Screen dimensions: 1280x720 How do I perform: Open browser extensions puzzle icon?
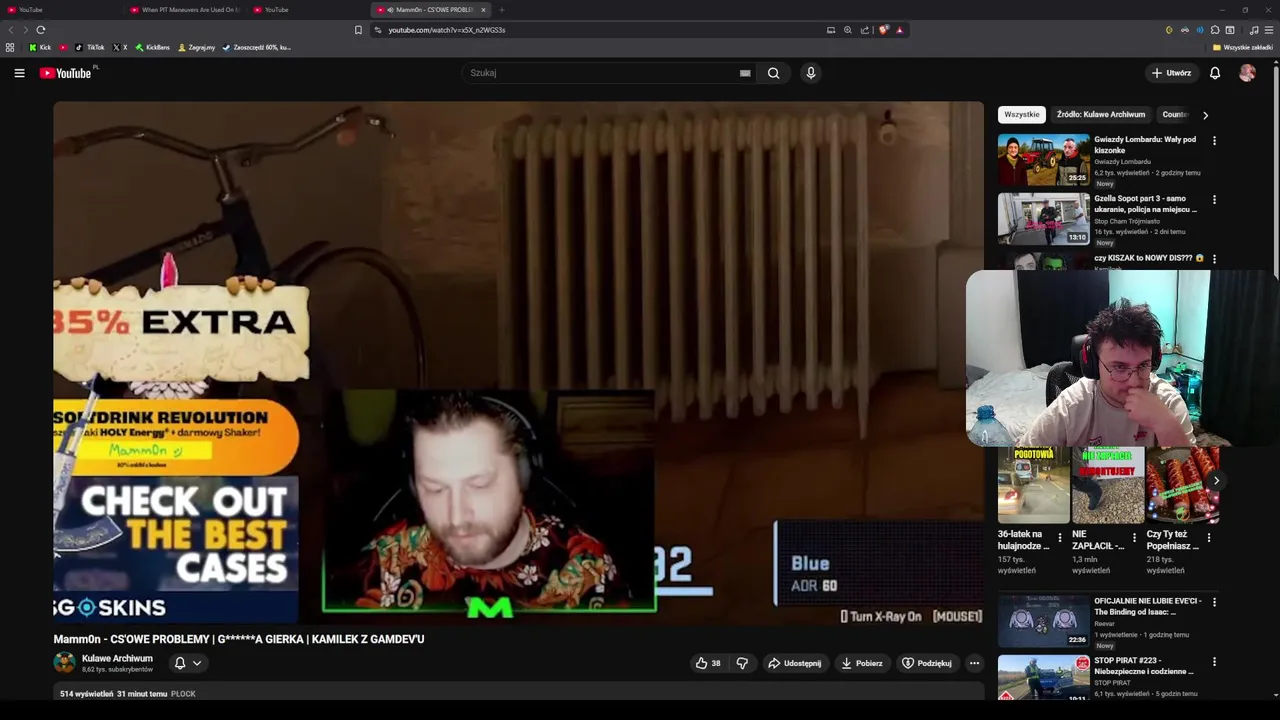(x=1215, y=30)
